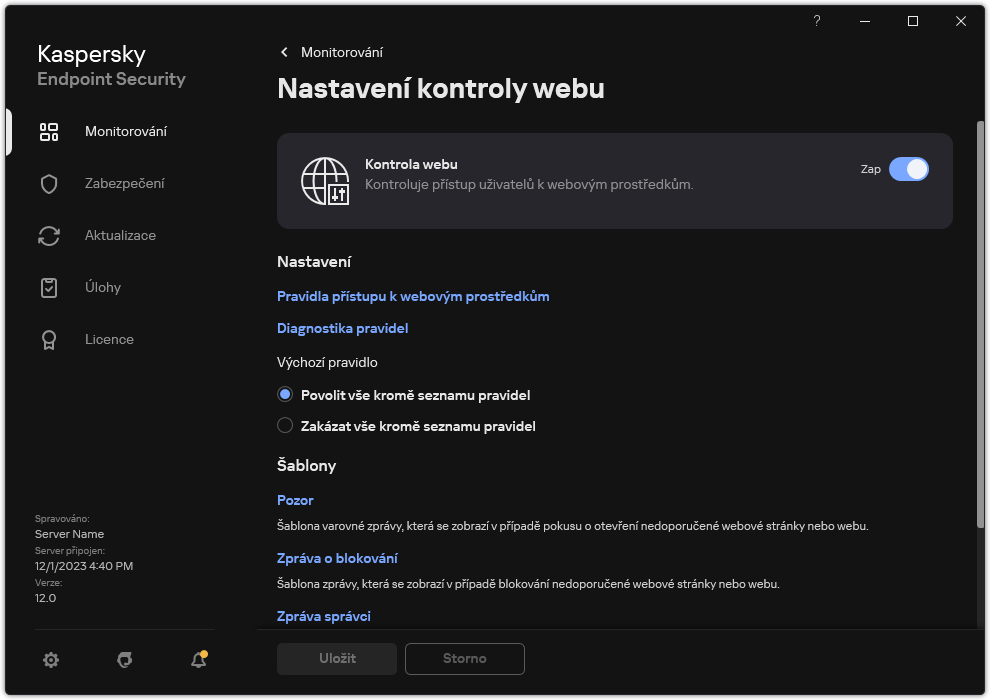
Task: Open settings with the gear icon
Action: [51, 660]
